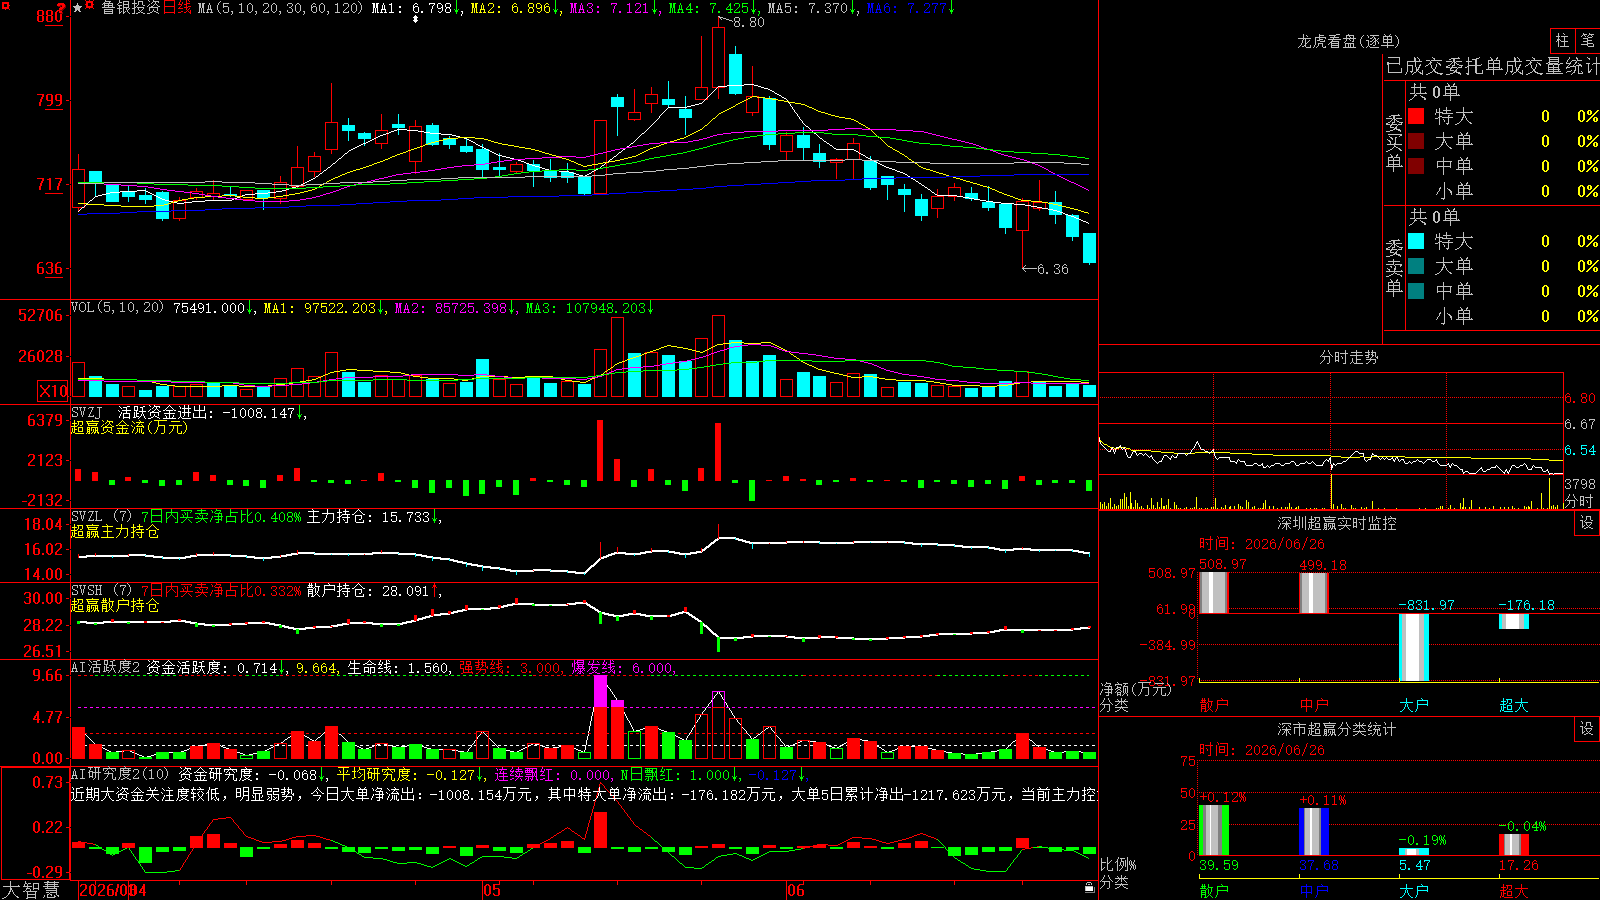Click the green 散户 ratio bar showing 39.59
Image resolution: width=1600 pixels, height=900 pixels.
1213,830
